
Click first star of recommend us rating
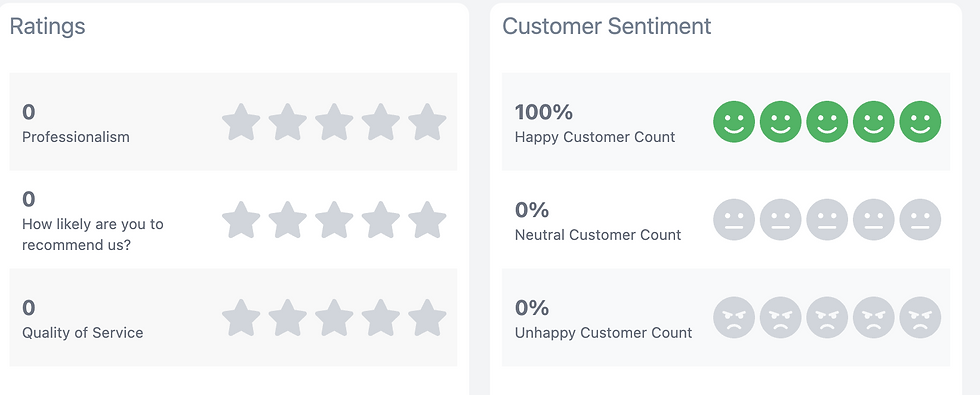[x=241, y=219]
